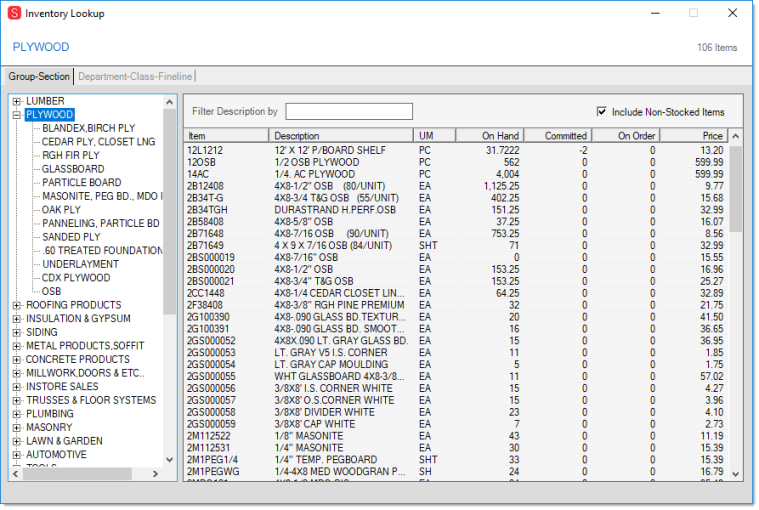Select item row 2M1PEGWG
759x510 pixels.
tap(456, 471)
